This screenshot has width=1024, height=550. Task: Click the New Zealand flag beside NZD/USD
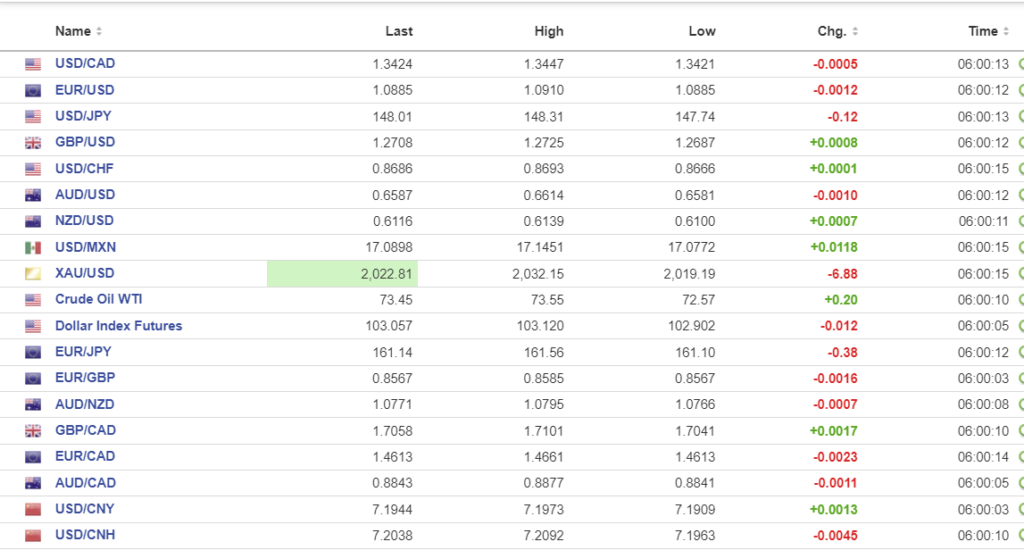[33, 221]
